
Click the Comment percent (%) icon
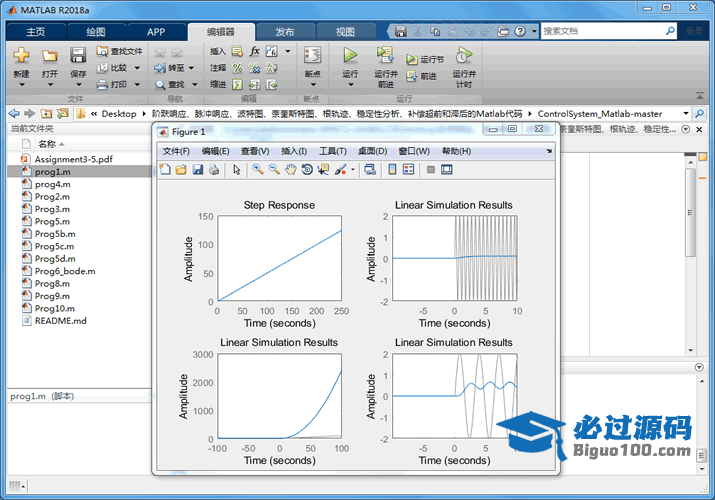238,68
